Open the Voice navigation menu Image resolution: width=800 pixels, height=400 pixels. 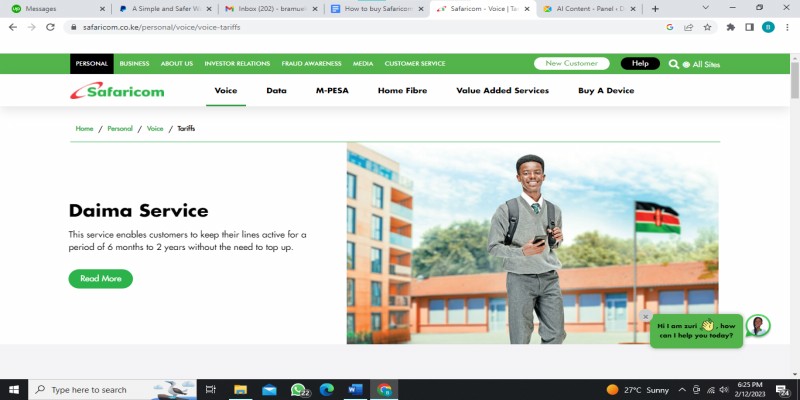[226, 91]
